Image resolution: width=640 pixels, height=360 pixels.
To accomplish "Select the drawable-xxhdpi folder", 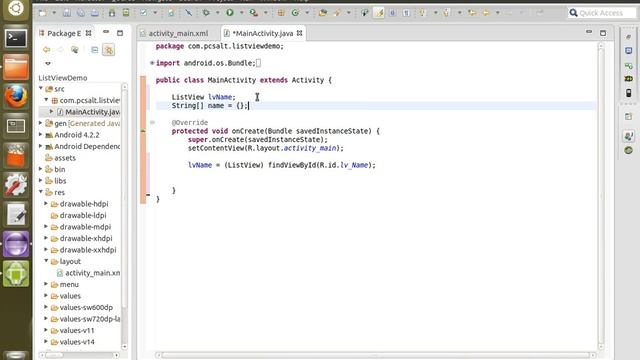I will [x=83, y=249].
